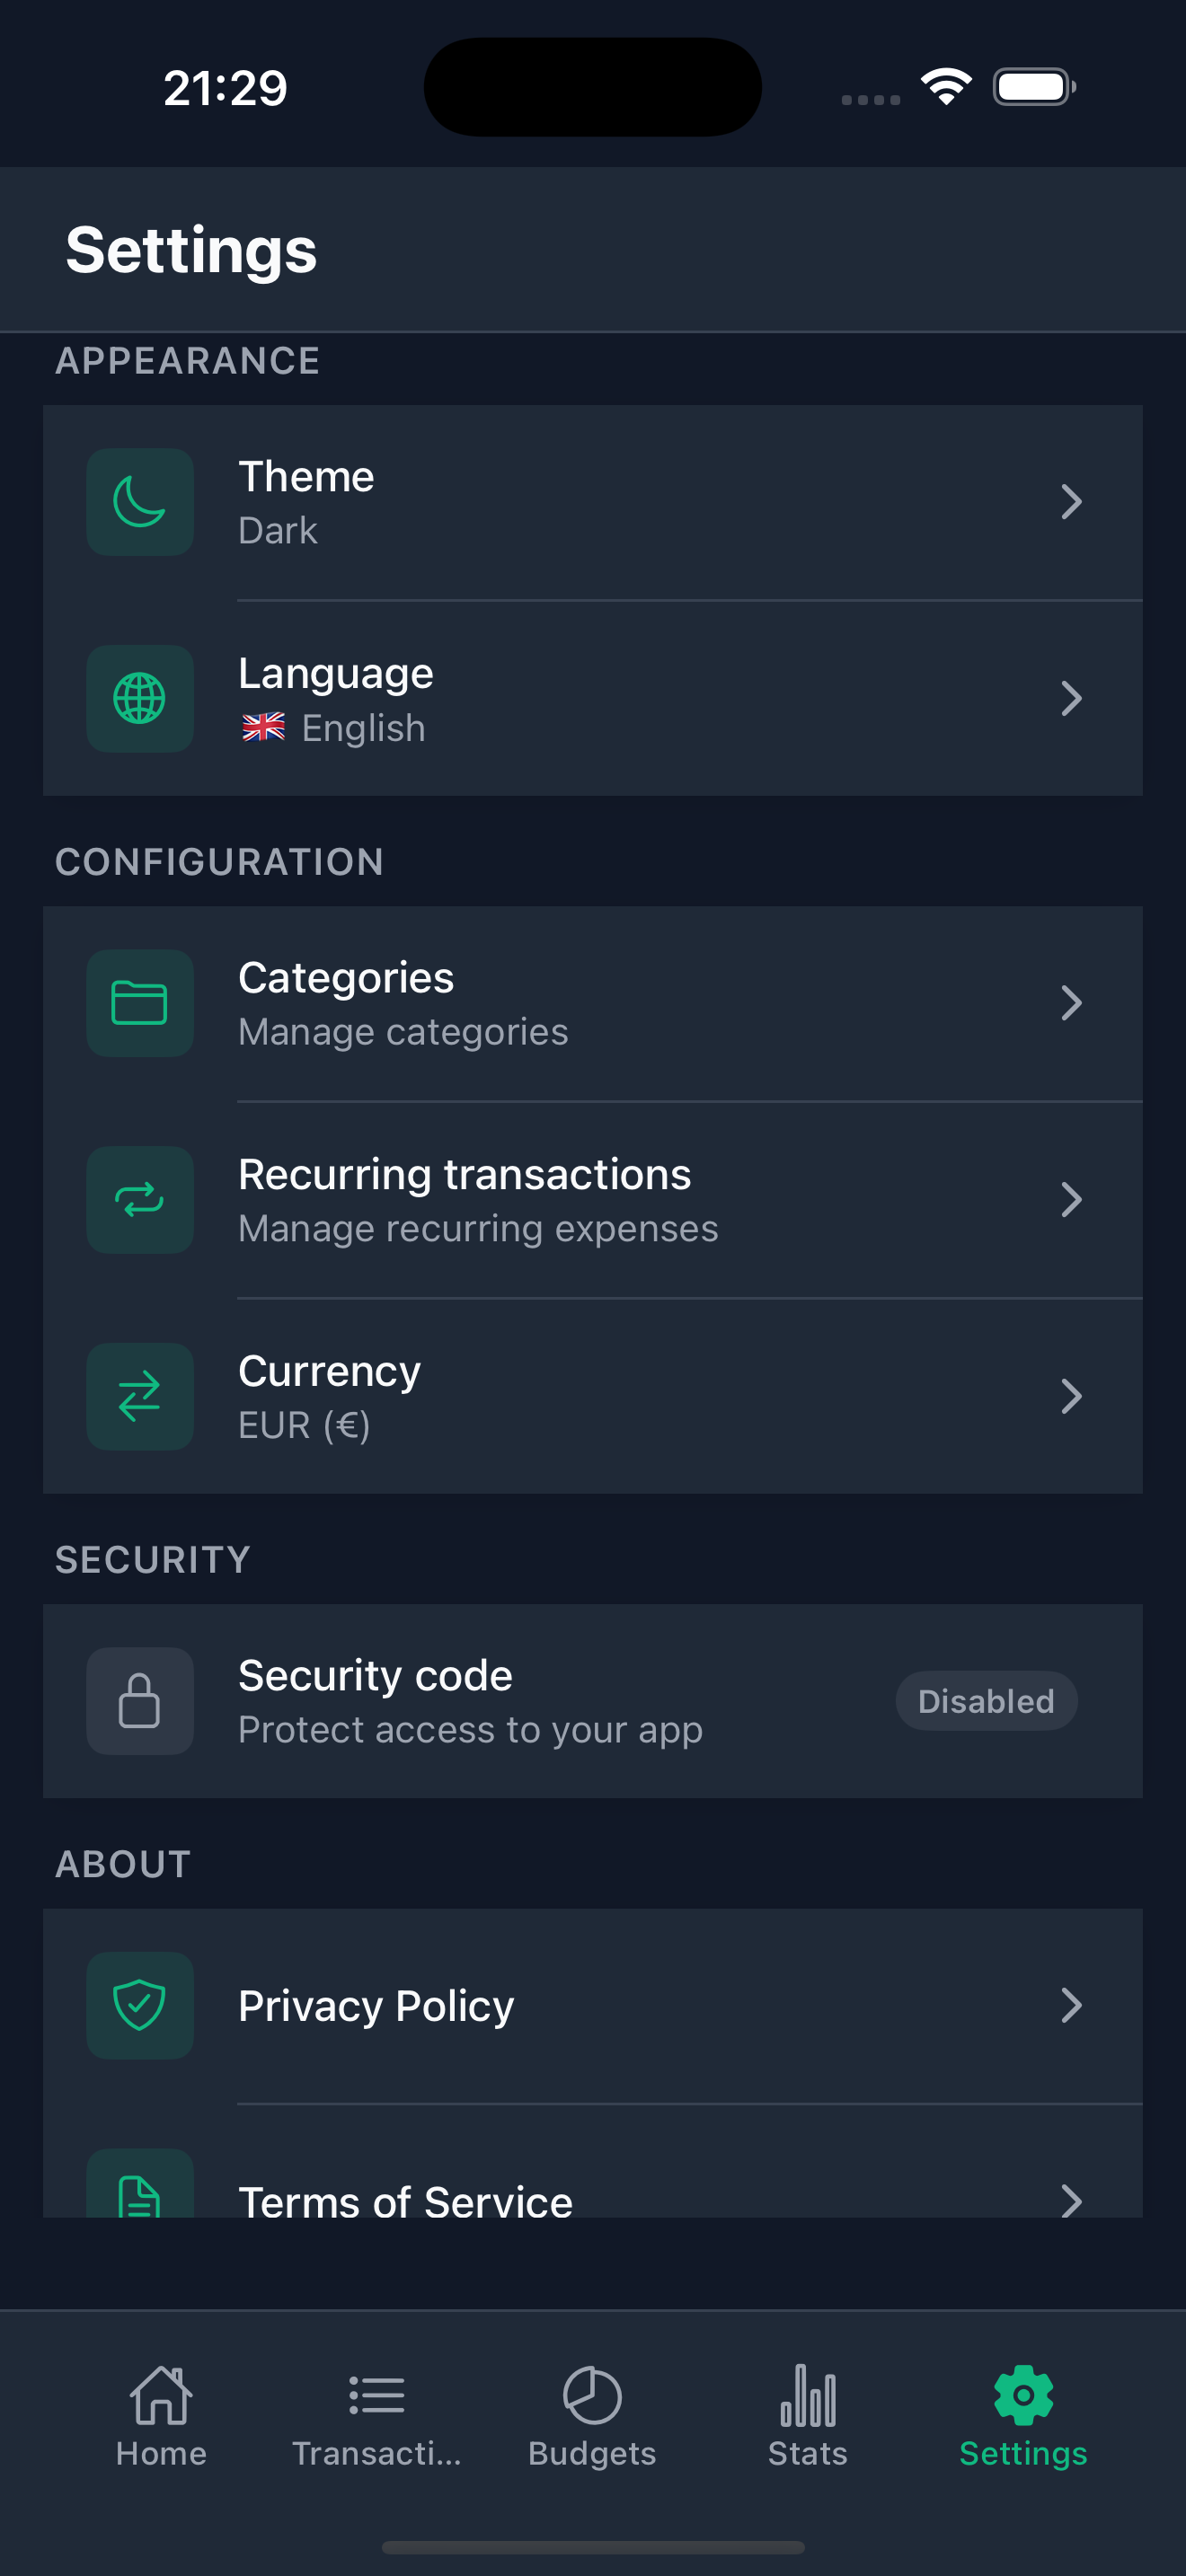
Task: Open Language chevron arrow
Action: (x=1071, y=698)
